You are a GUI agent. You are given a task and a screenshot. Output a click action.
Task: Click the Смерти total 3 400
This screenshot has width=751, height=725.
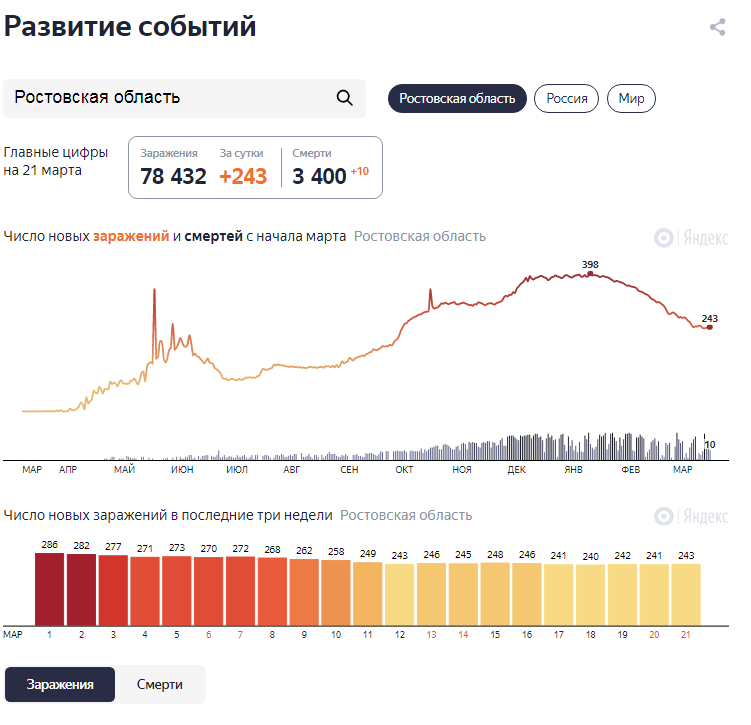click(319, 177)
